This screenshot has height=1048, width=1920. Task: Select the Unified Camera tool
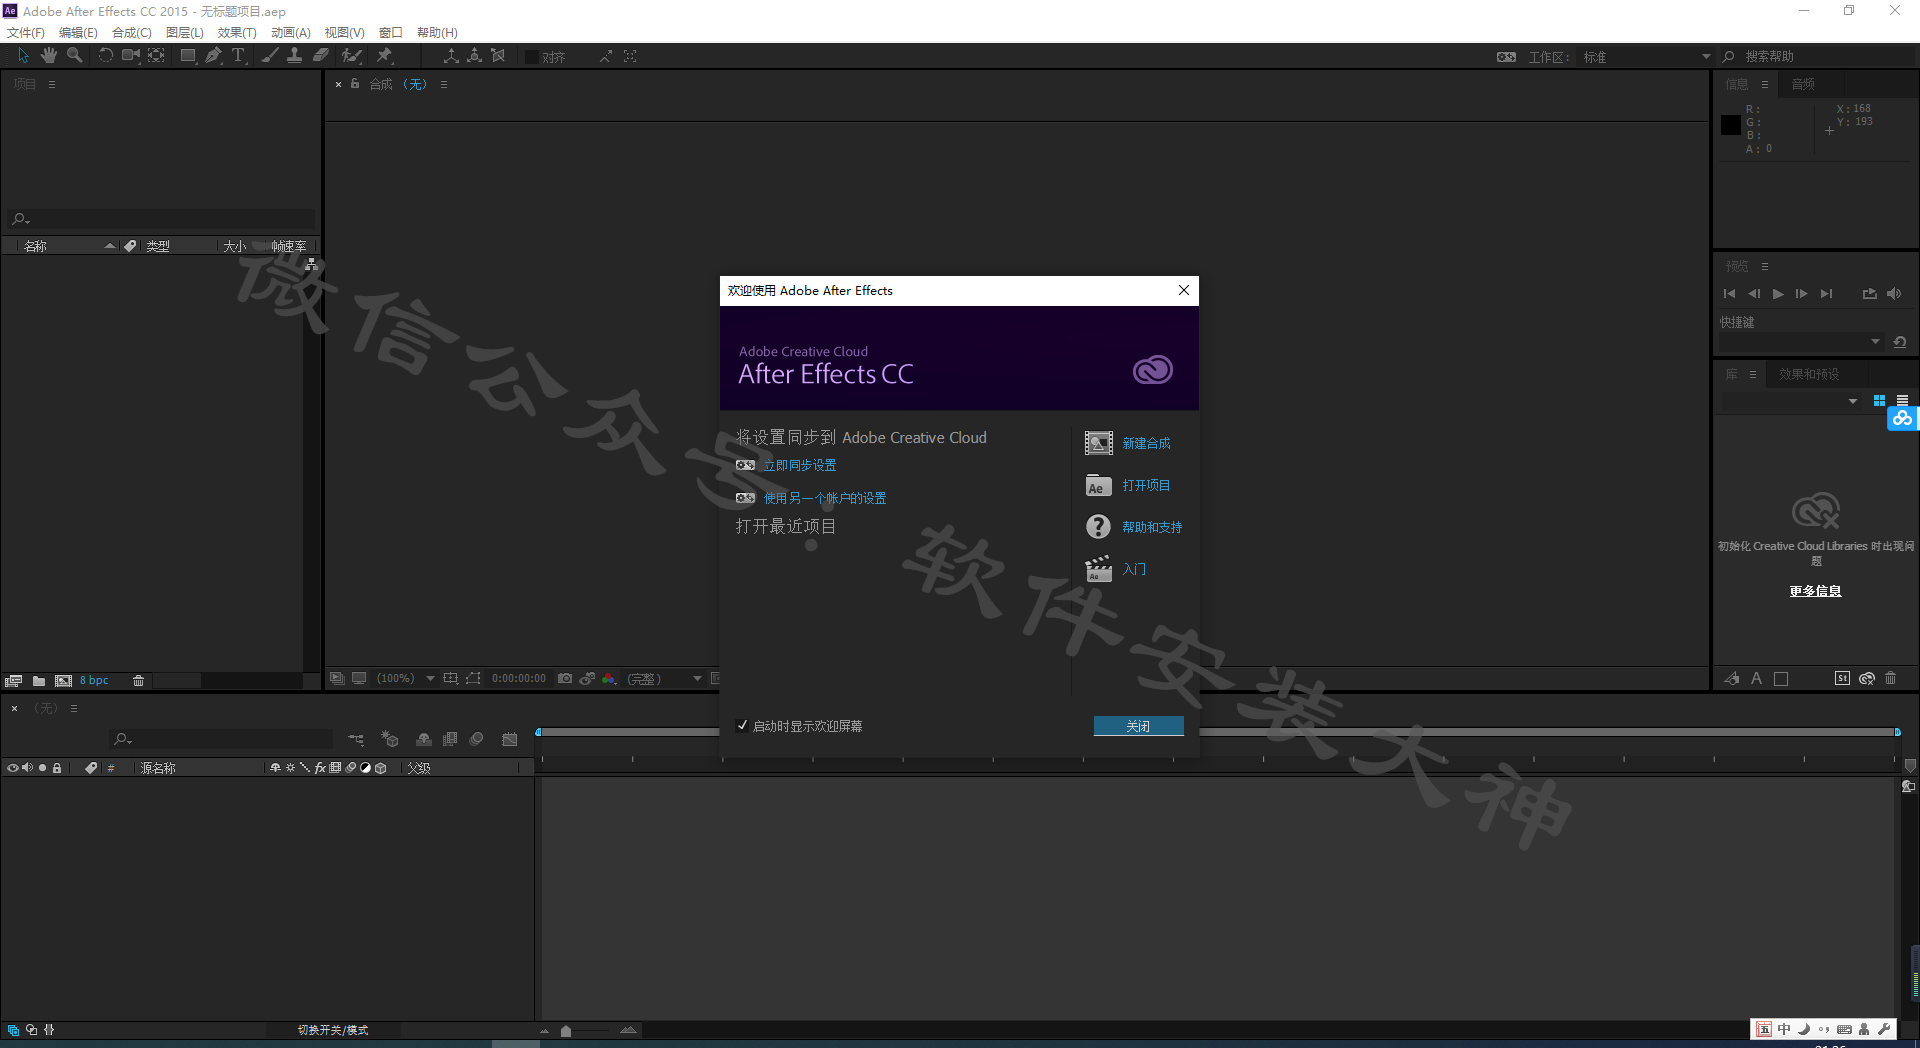(130, 56)
